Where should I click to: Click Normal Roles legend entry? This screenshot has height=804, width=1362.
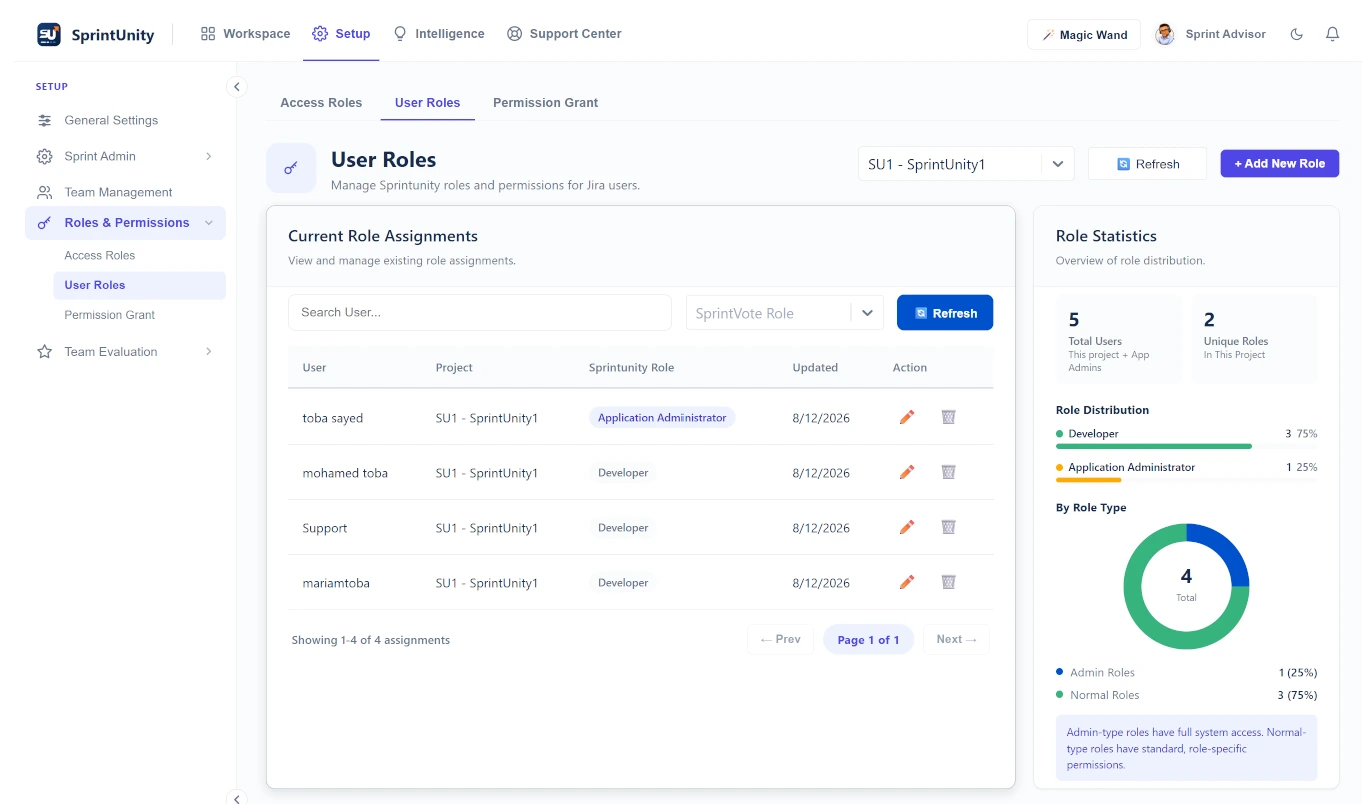[x=1186, y=695]
